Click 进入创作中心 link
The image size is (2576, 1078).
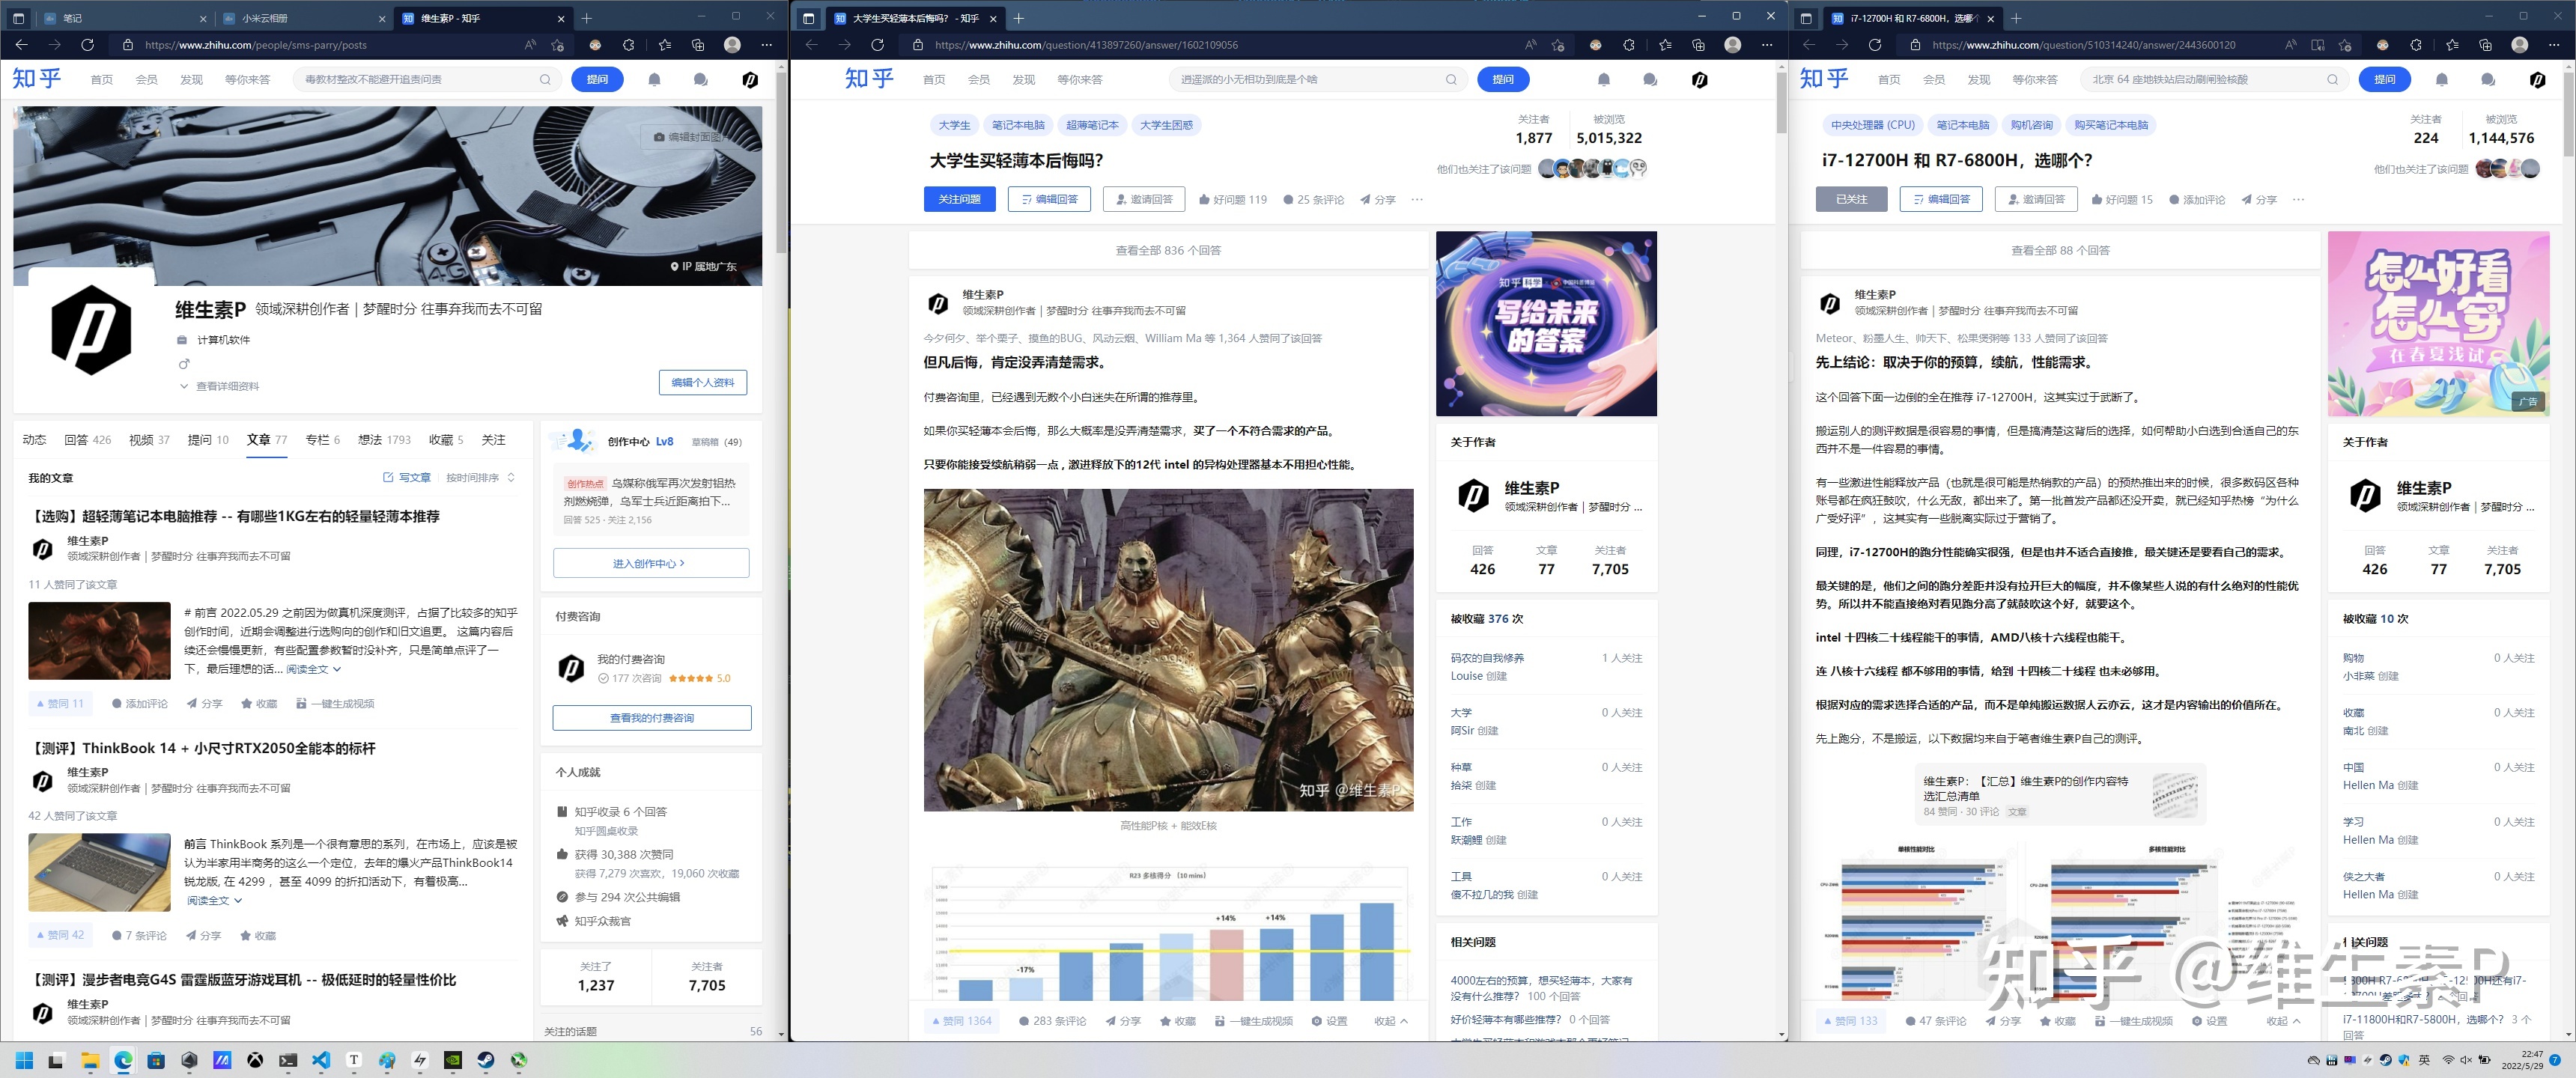650,564
